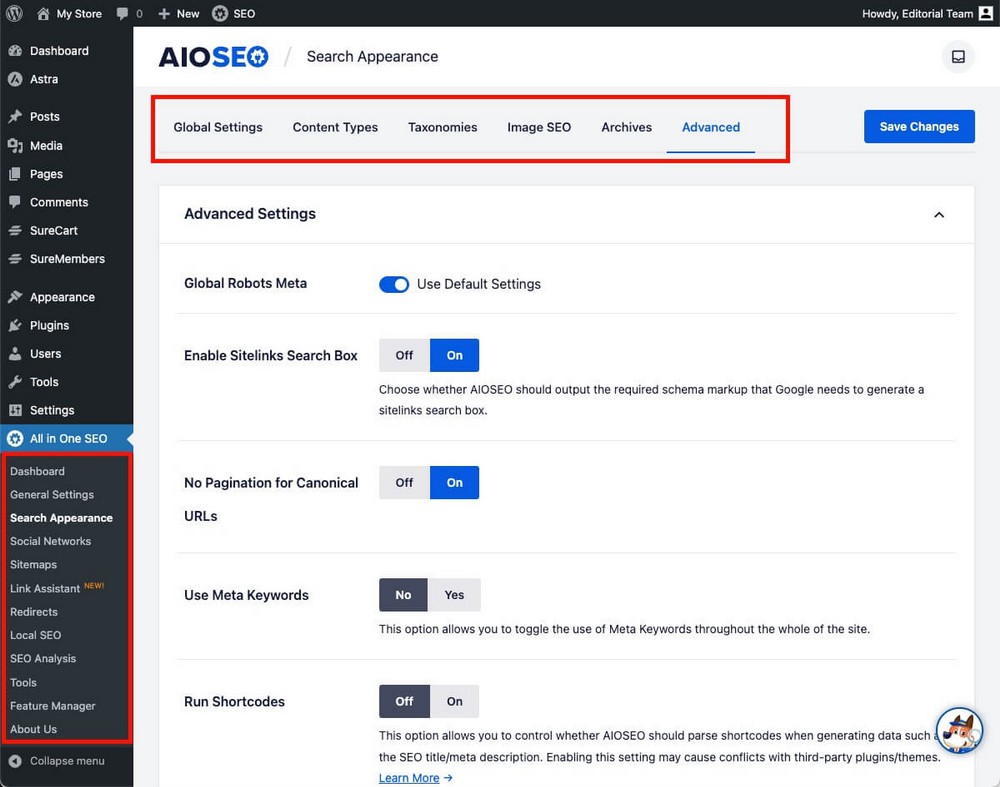1000x787 pixels.
Task: Open SEO Analysis submenu item
Action: click(43, 658)
